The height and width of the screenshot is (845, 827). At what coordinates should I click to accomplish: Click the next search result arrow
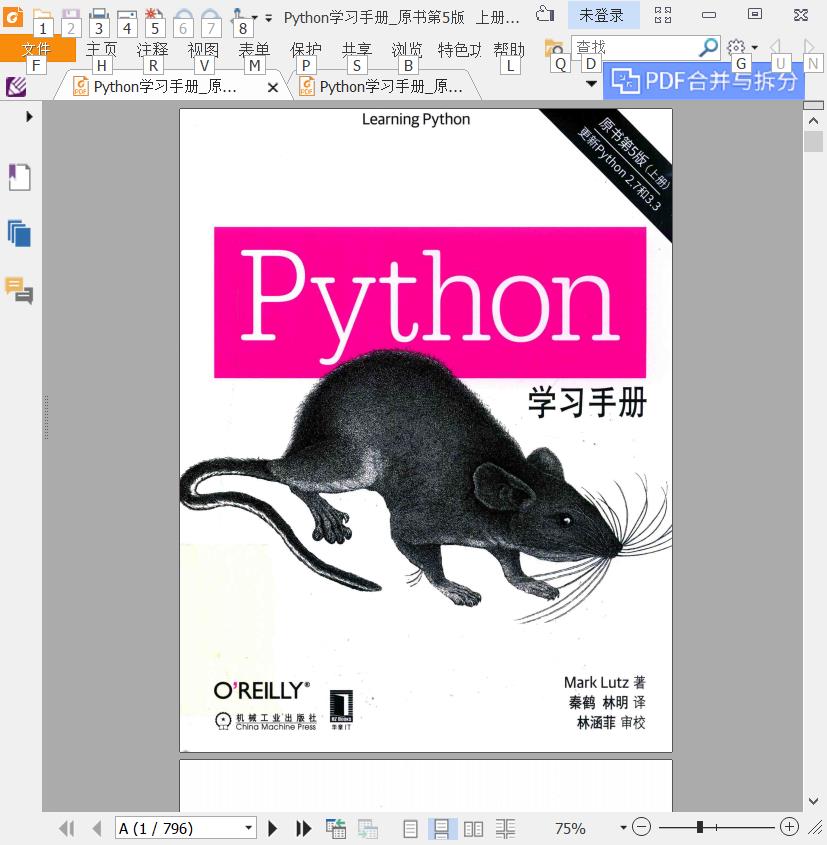click(808, 47)
